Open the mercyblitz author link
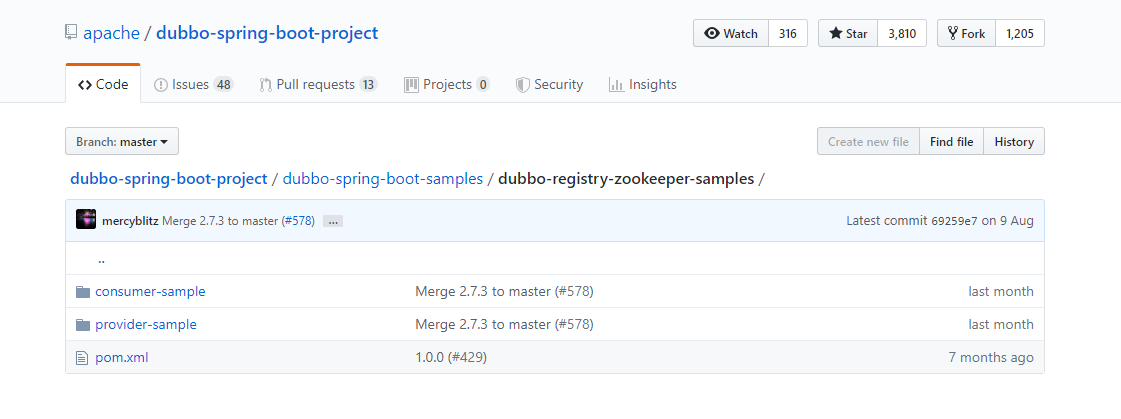This screenshot has width=1121, height=419. pyautogui.click(x=130, y=221)
